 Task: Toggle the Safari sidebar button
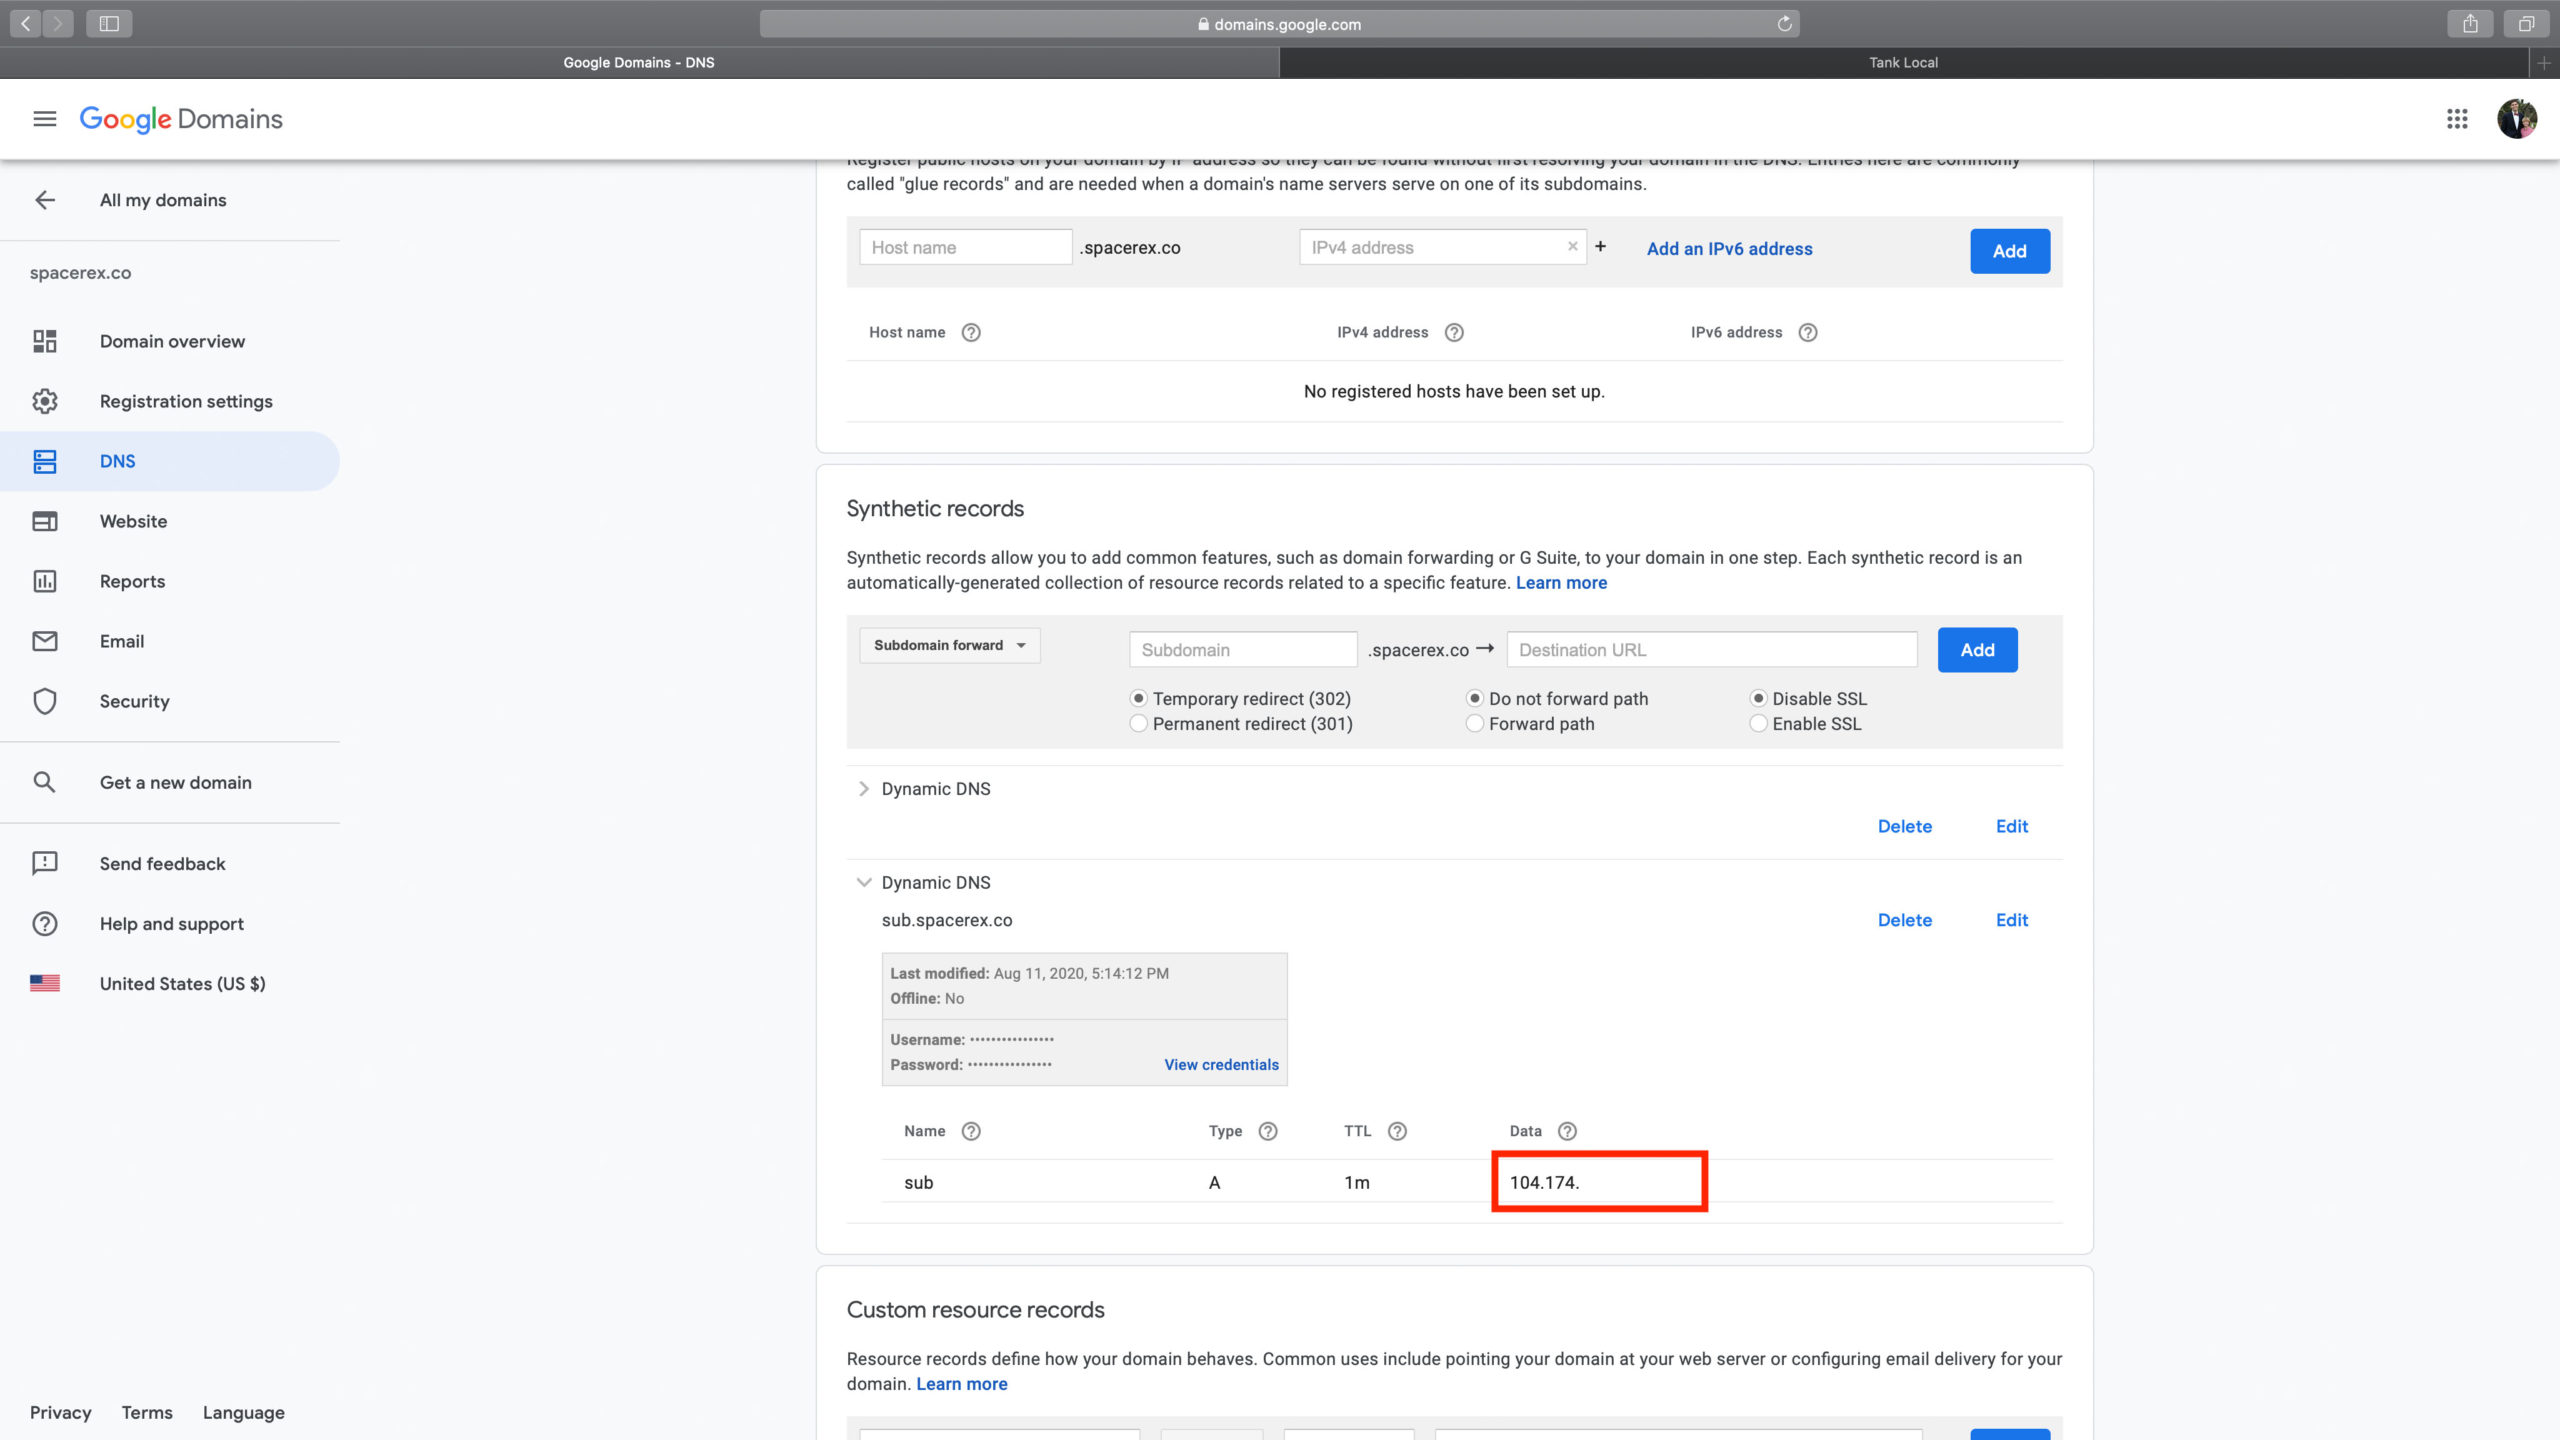(109, 23)
